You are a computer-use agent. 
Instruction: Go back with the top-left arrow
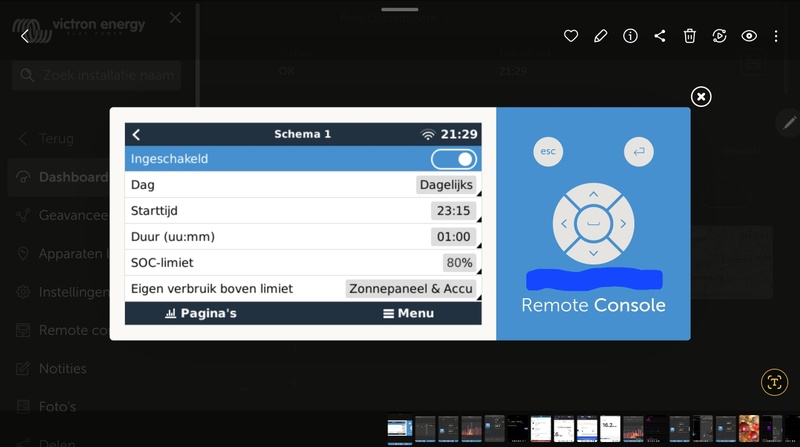(x=25, y=36)
